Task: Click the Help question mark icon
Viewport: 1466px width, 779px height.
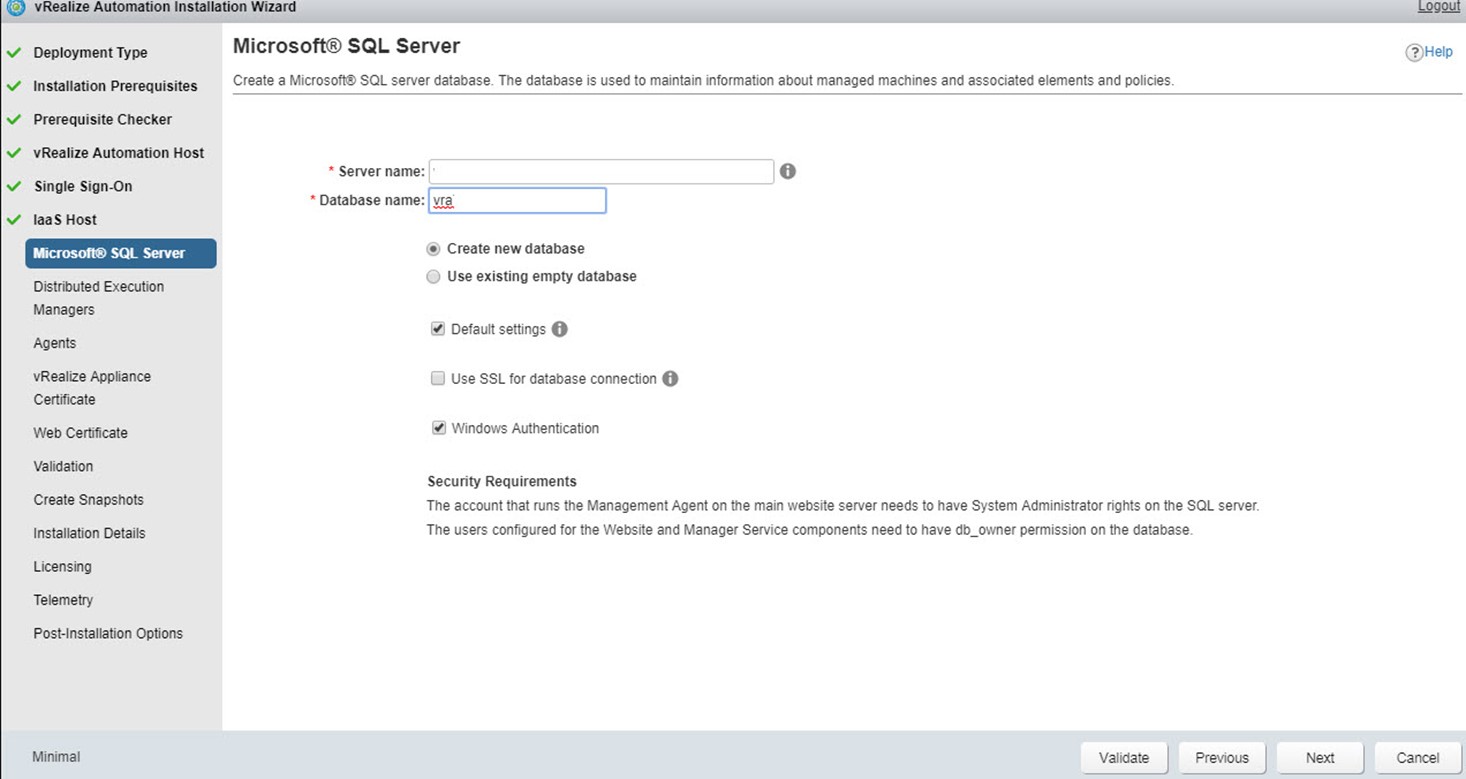Action: coord(1414,52)
